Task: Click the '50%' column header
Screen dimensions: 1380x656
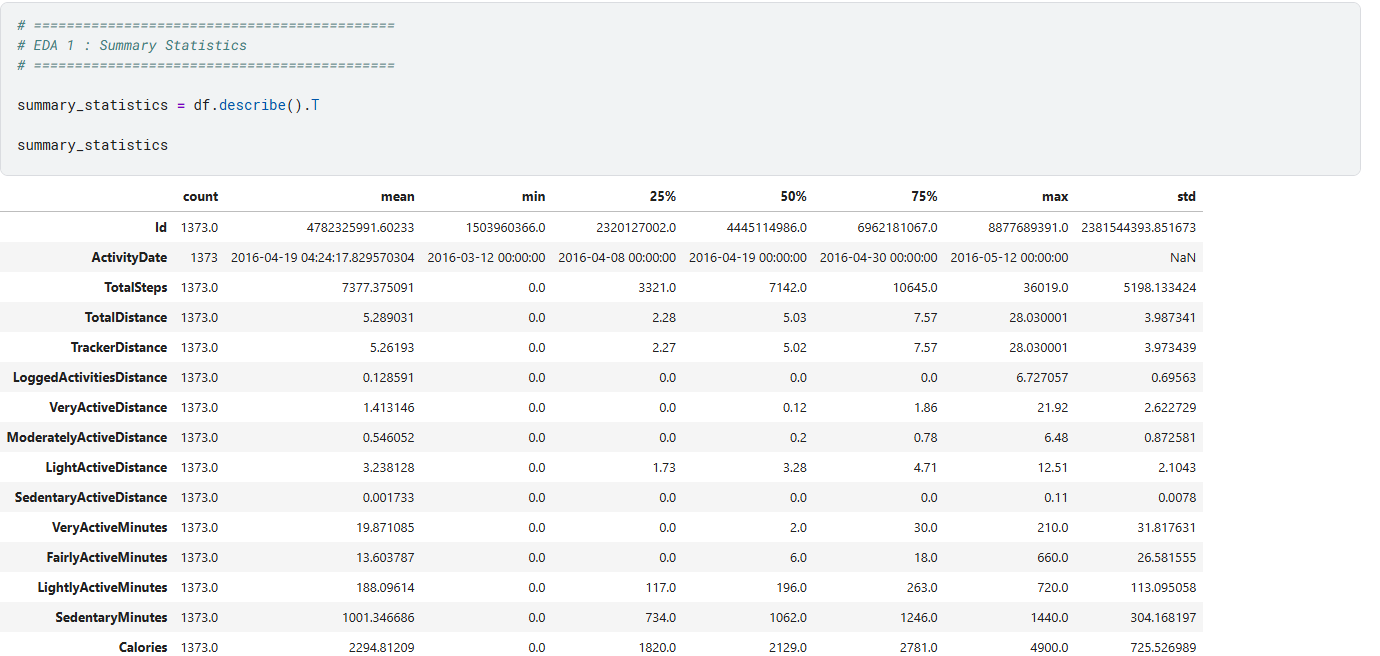Action: (794, 197)
